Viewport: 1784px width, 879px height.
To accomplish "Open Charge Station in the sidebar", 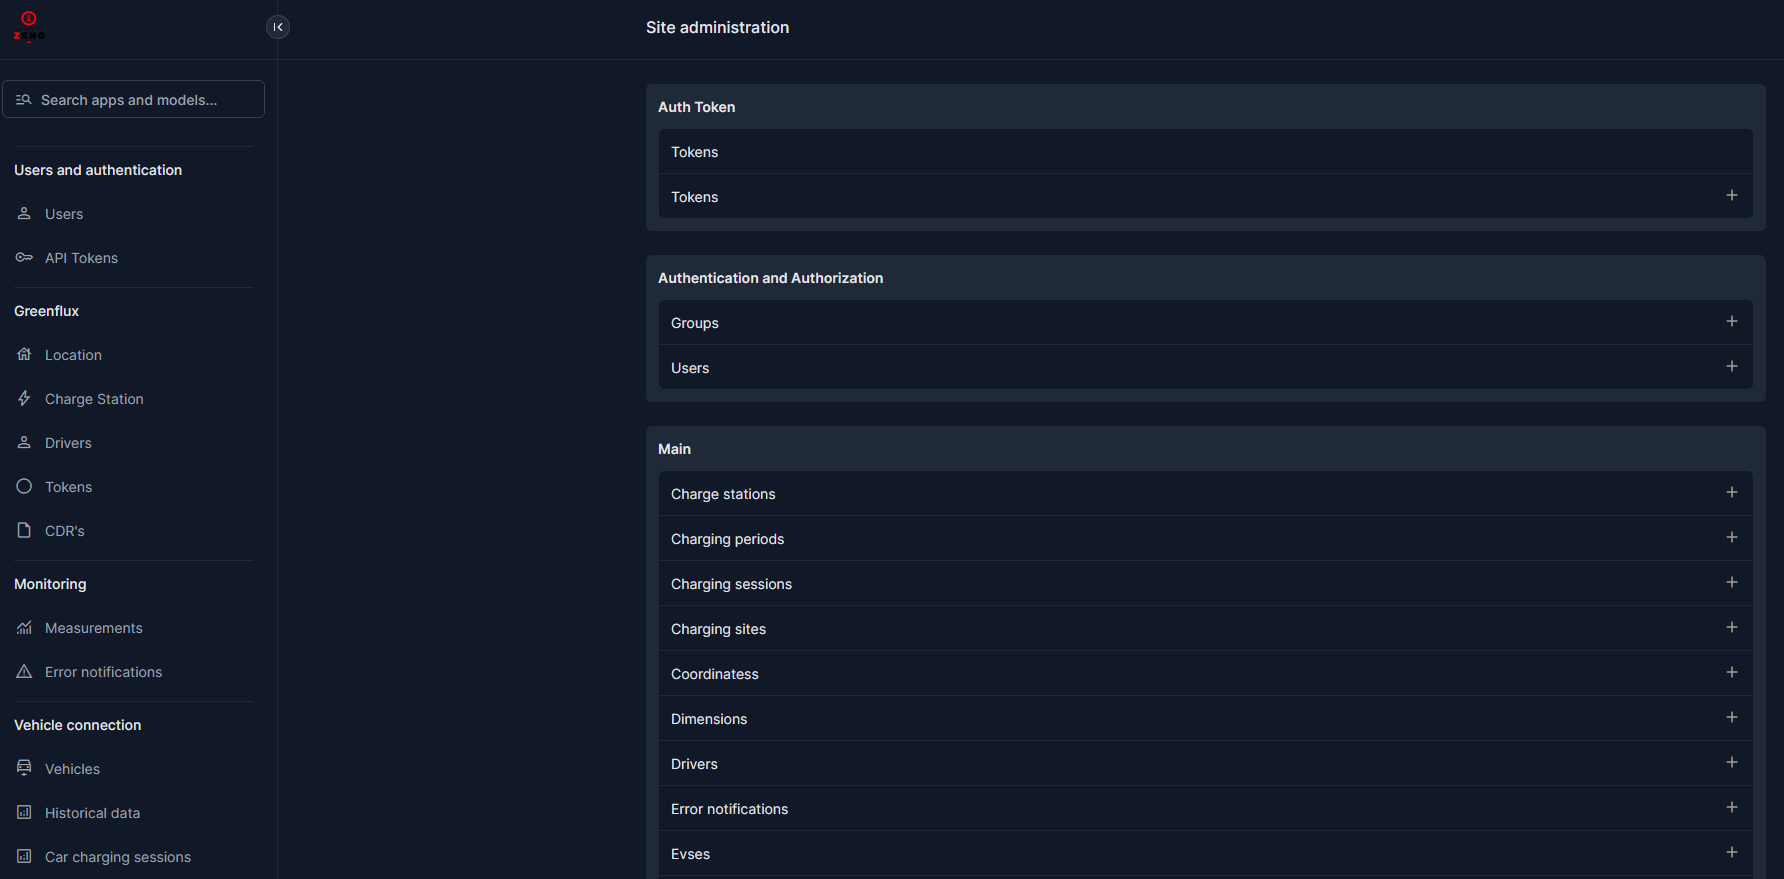I will 94,399.
